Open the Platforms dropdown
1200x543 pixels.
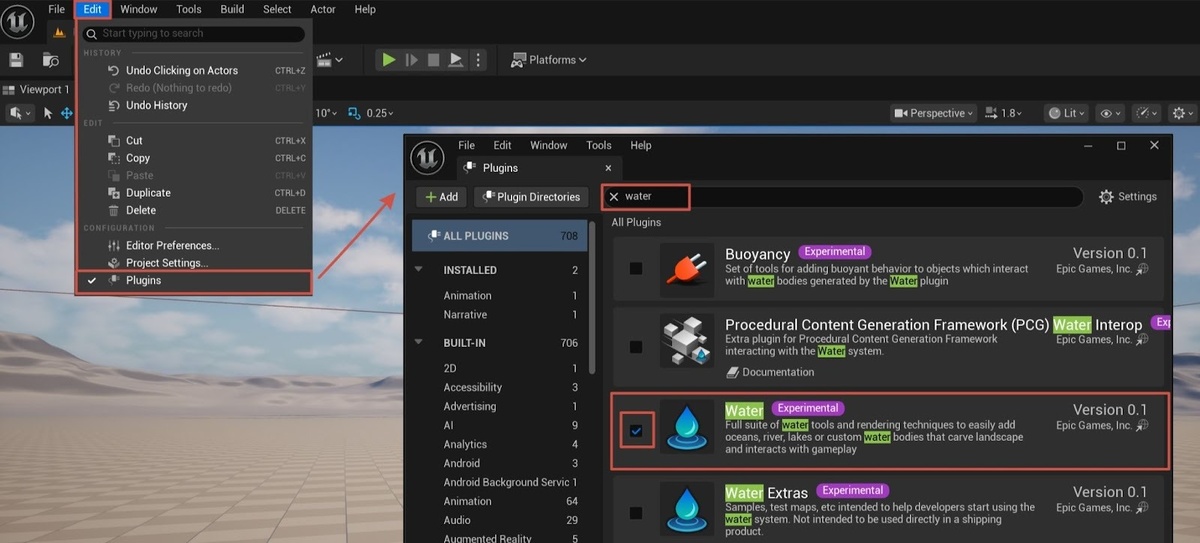point(549,60)
